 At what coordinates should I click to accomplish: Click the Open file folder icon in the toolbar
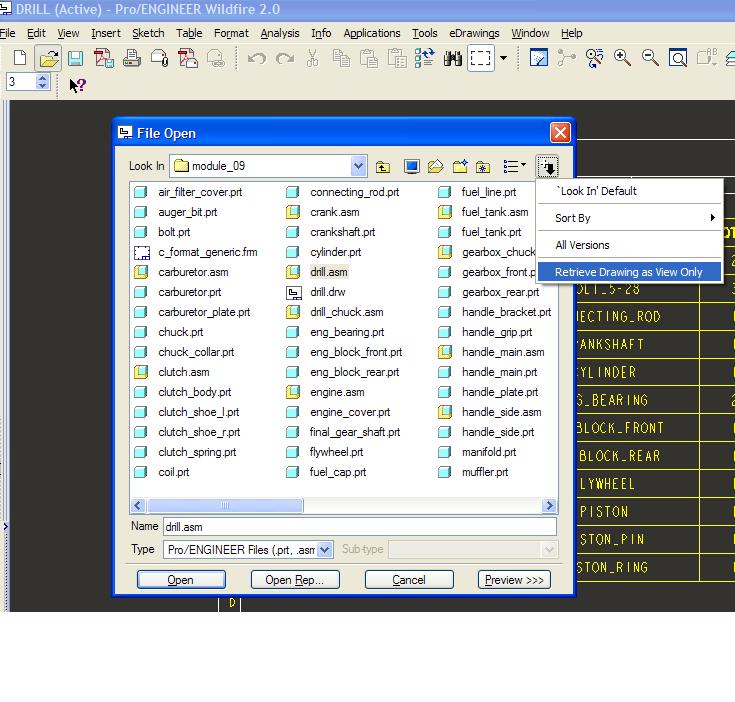coord(48,59)
